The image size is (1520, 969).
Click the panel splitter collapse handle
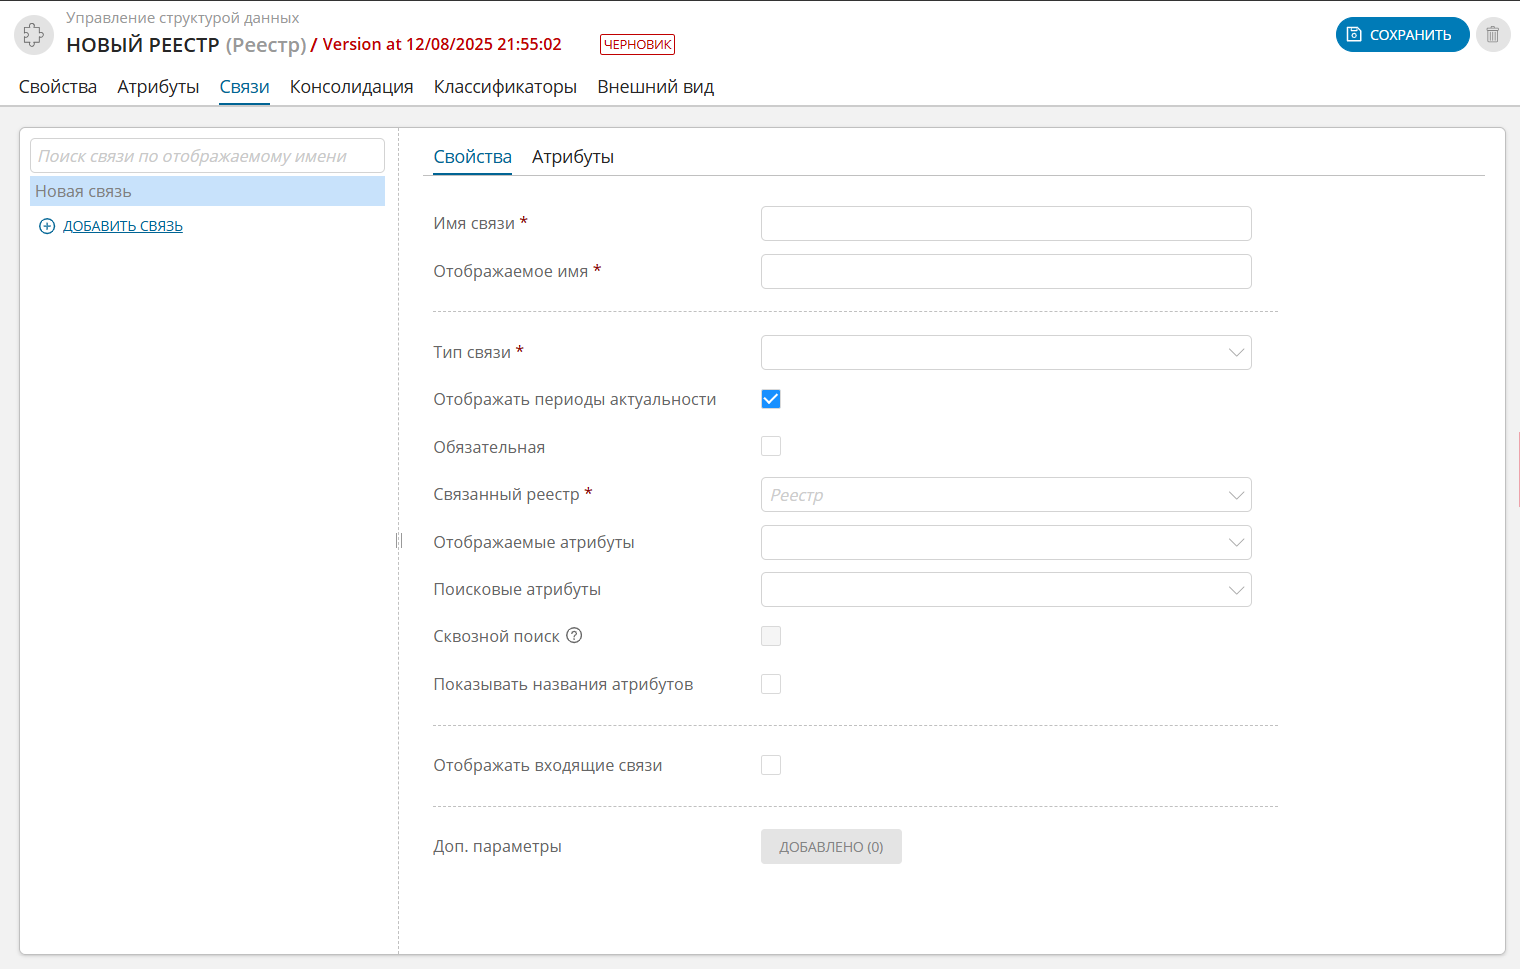pos(399,541)
